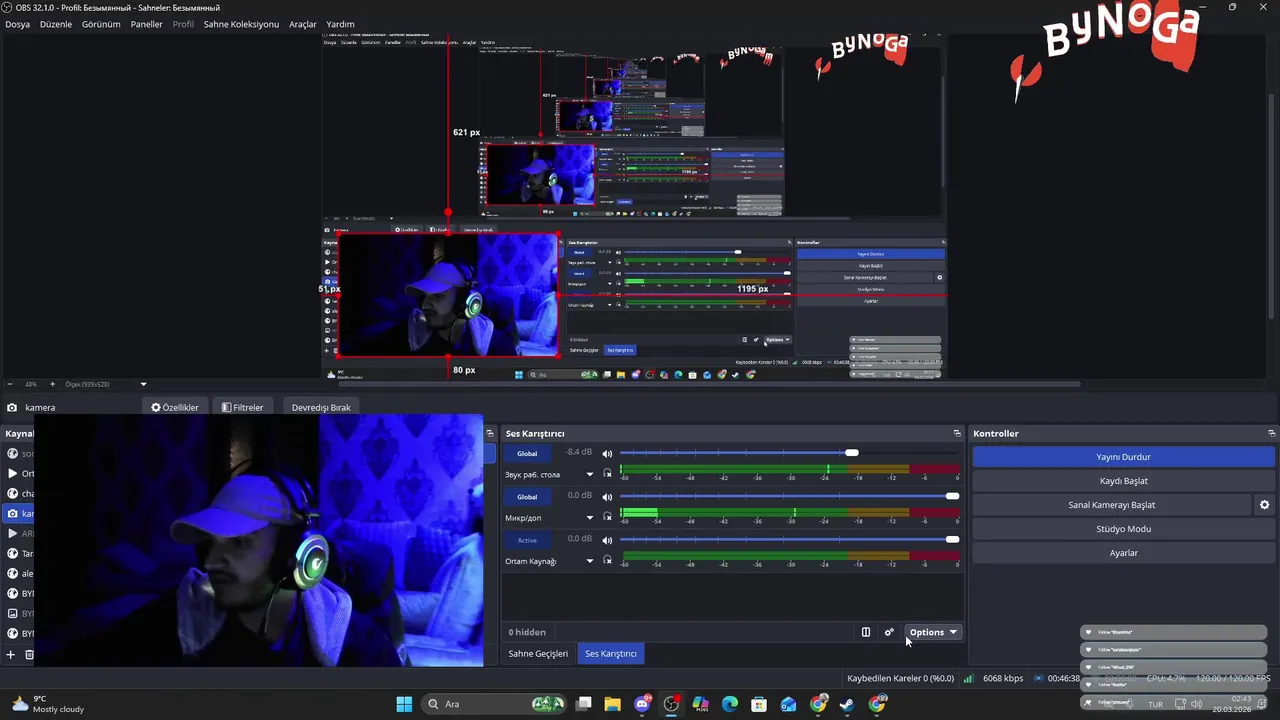Screen dimensions: 1280x720
Task: Mute the Микр/доп speaker icon
Action: click(x=607, y=497)
